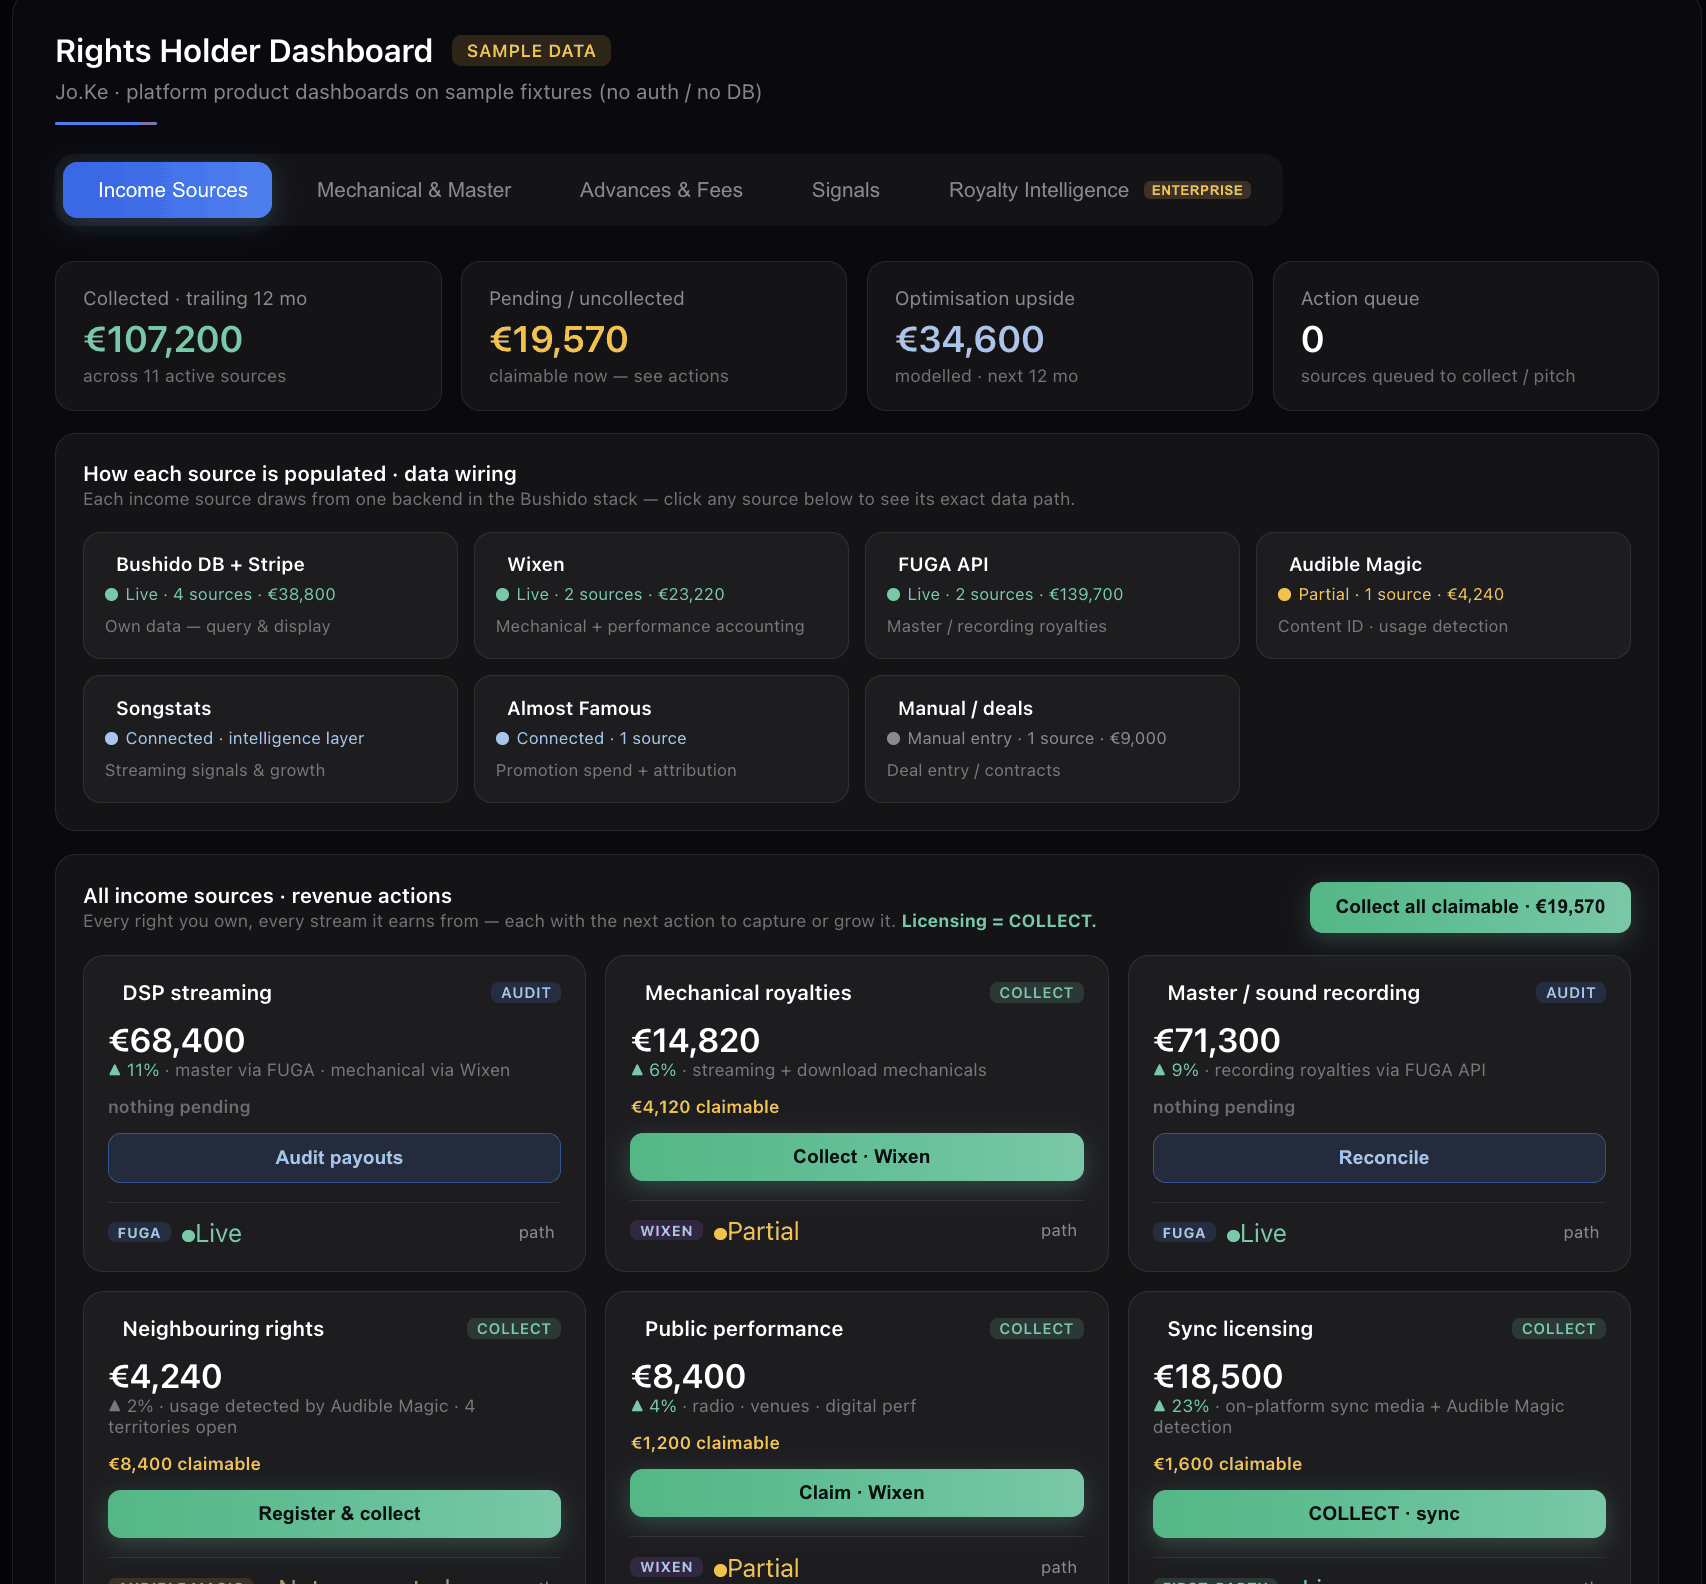Viewport: 1706px width, 1584px height.
Task: Open the Mechanical & Master tab
Action: click(x=414, y=190)
